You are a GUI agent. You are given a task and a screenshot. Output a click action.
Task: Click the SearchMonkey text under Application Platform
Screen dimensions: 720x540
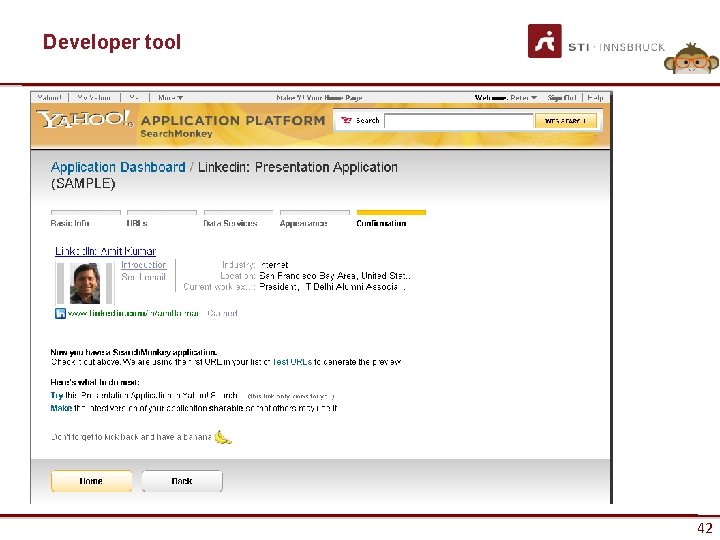pos(176,134)
